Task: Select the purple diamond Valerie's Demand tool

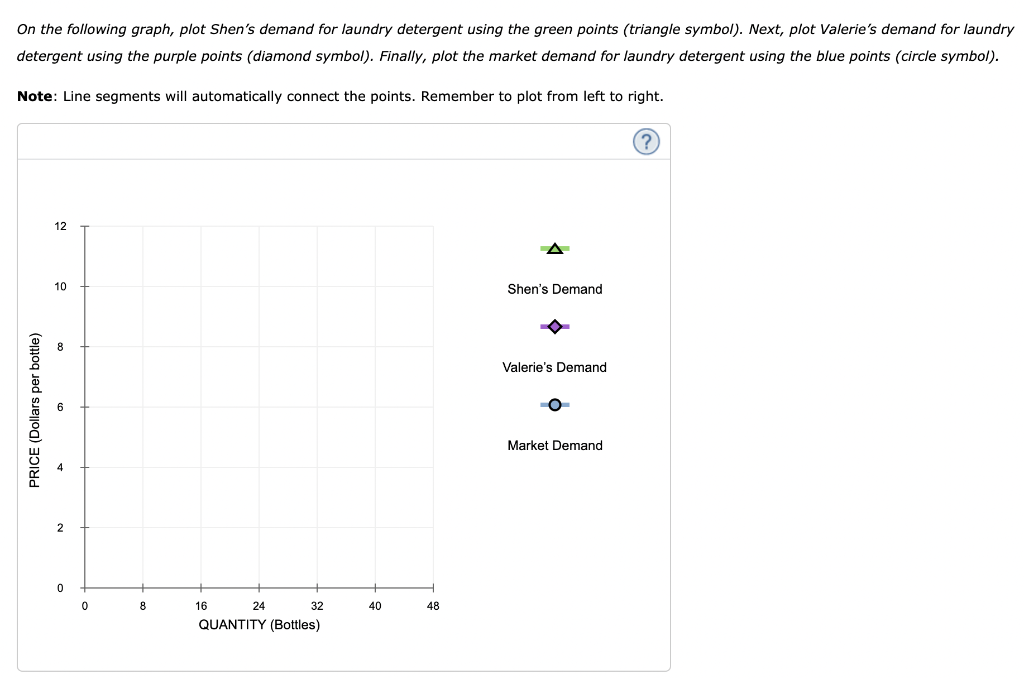Action: [554, 325]
